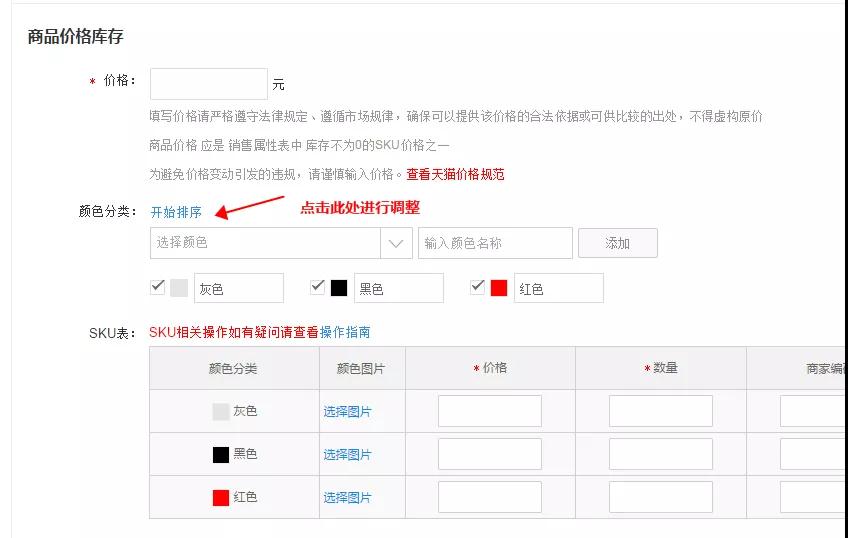Uncheck the 黑色 color checkbox
Image resolution: width=848 pixels, height=538 pixels.
point(317,287)
